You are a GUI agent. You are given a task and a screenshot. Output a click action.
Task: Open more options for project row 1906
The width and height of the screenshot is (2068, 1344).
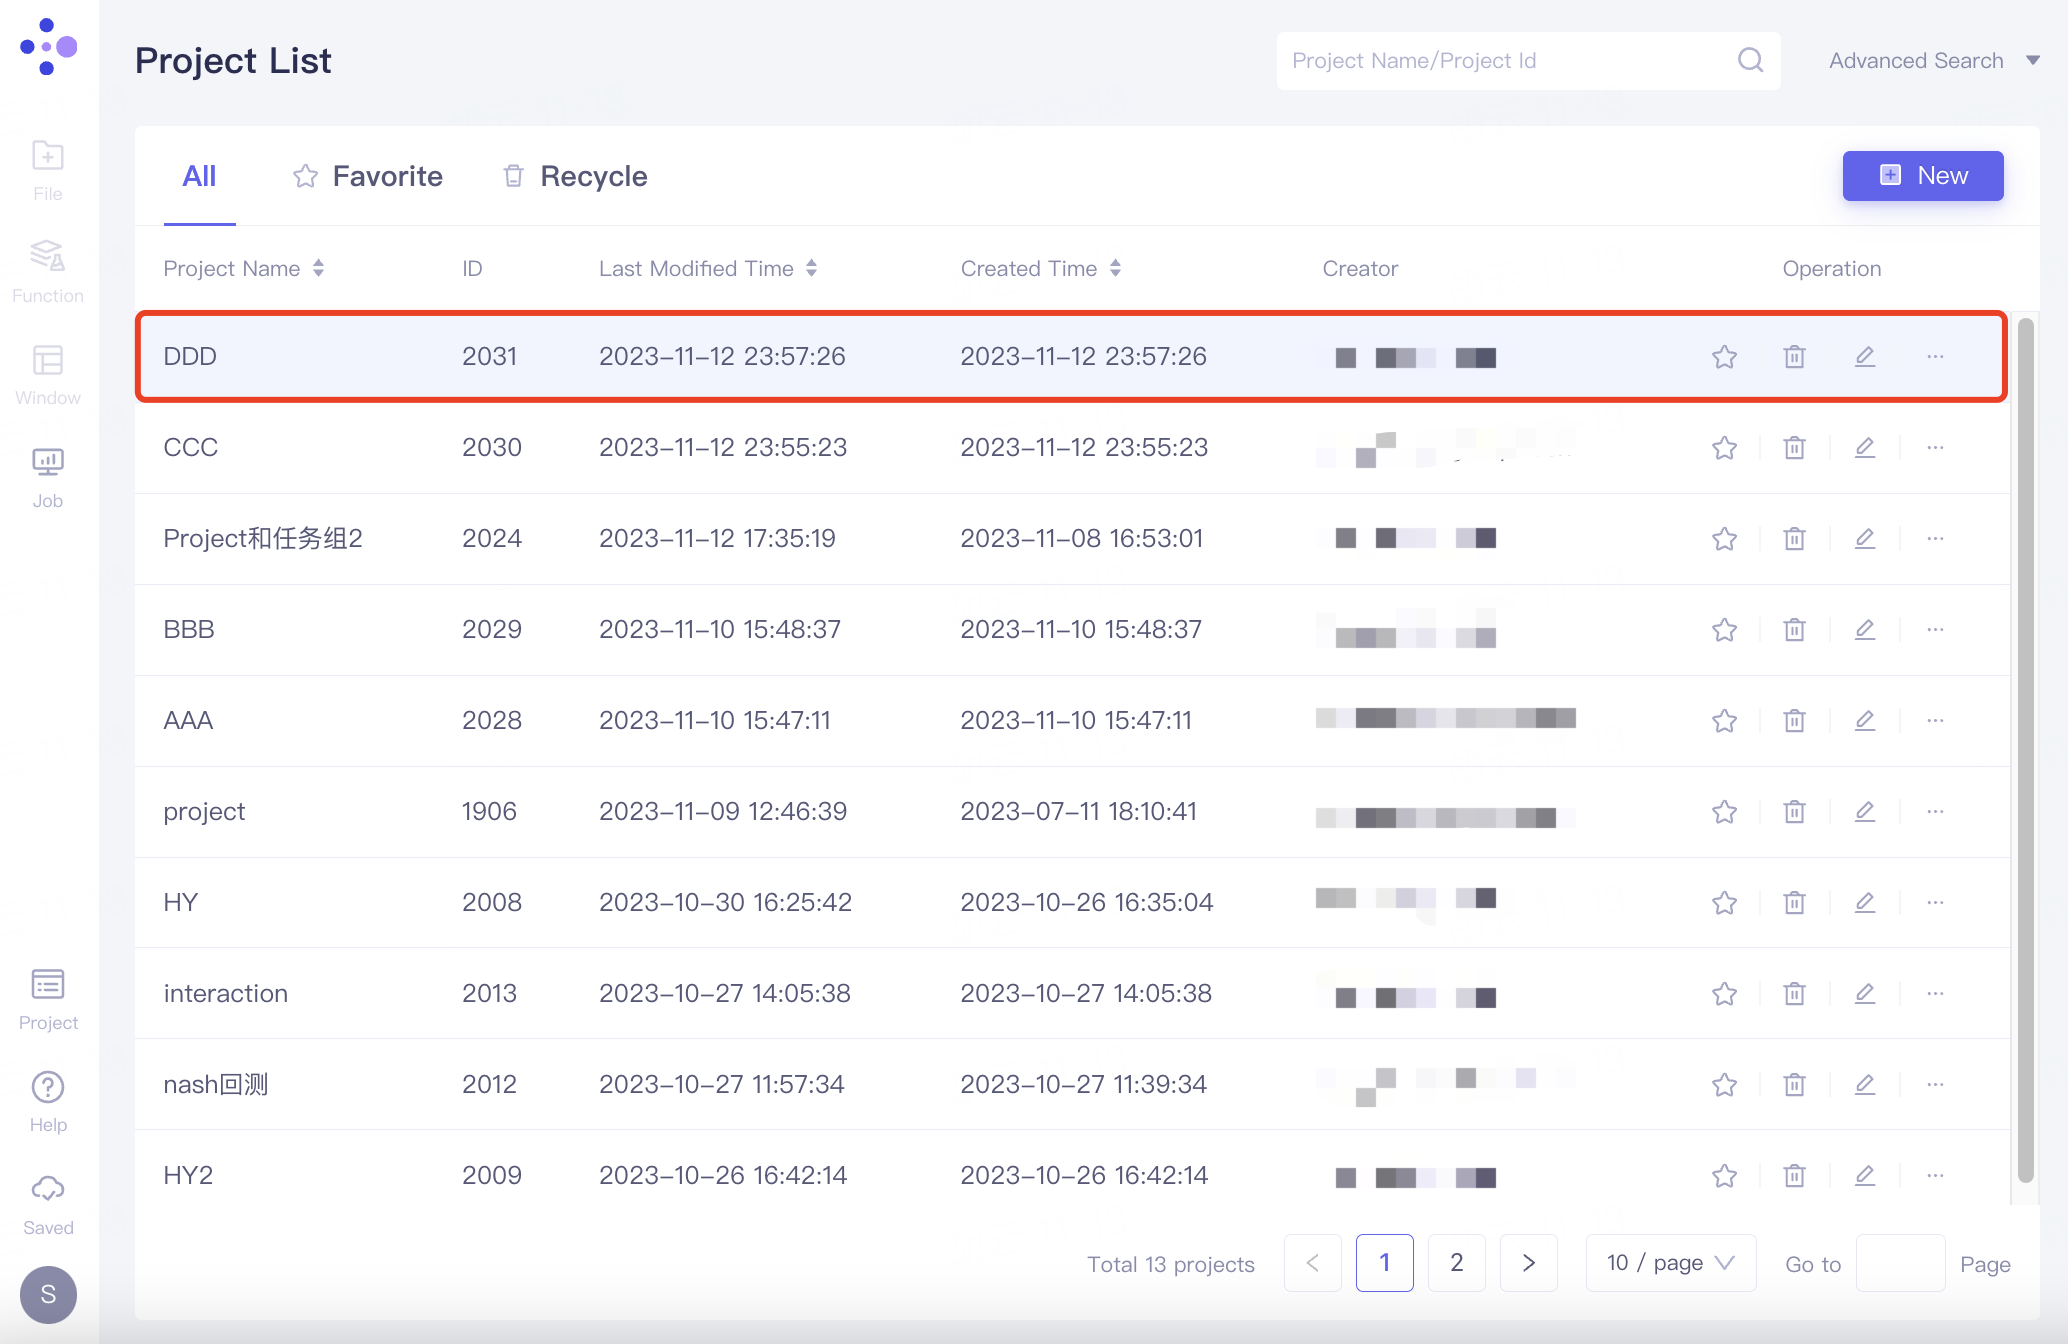(1935, 811)
